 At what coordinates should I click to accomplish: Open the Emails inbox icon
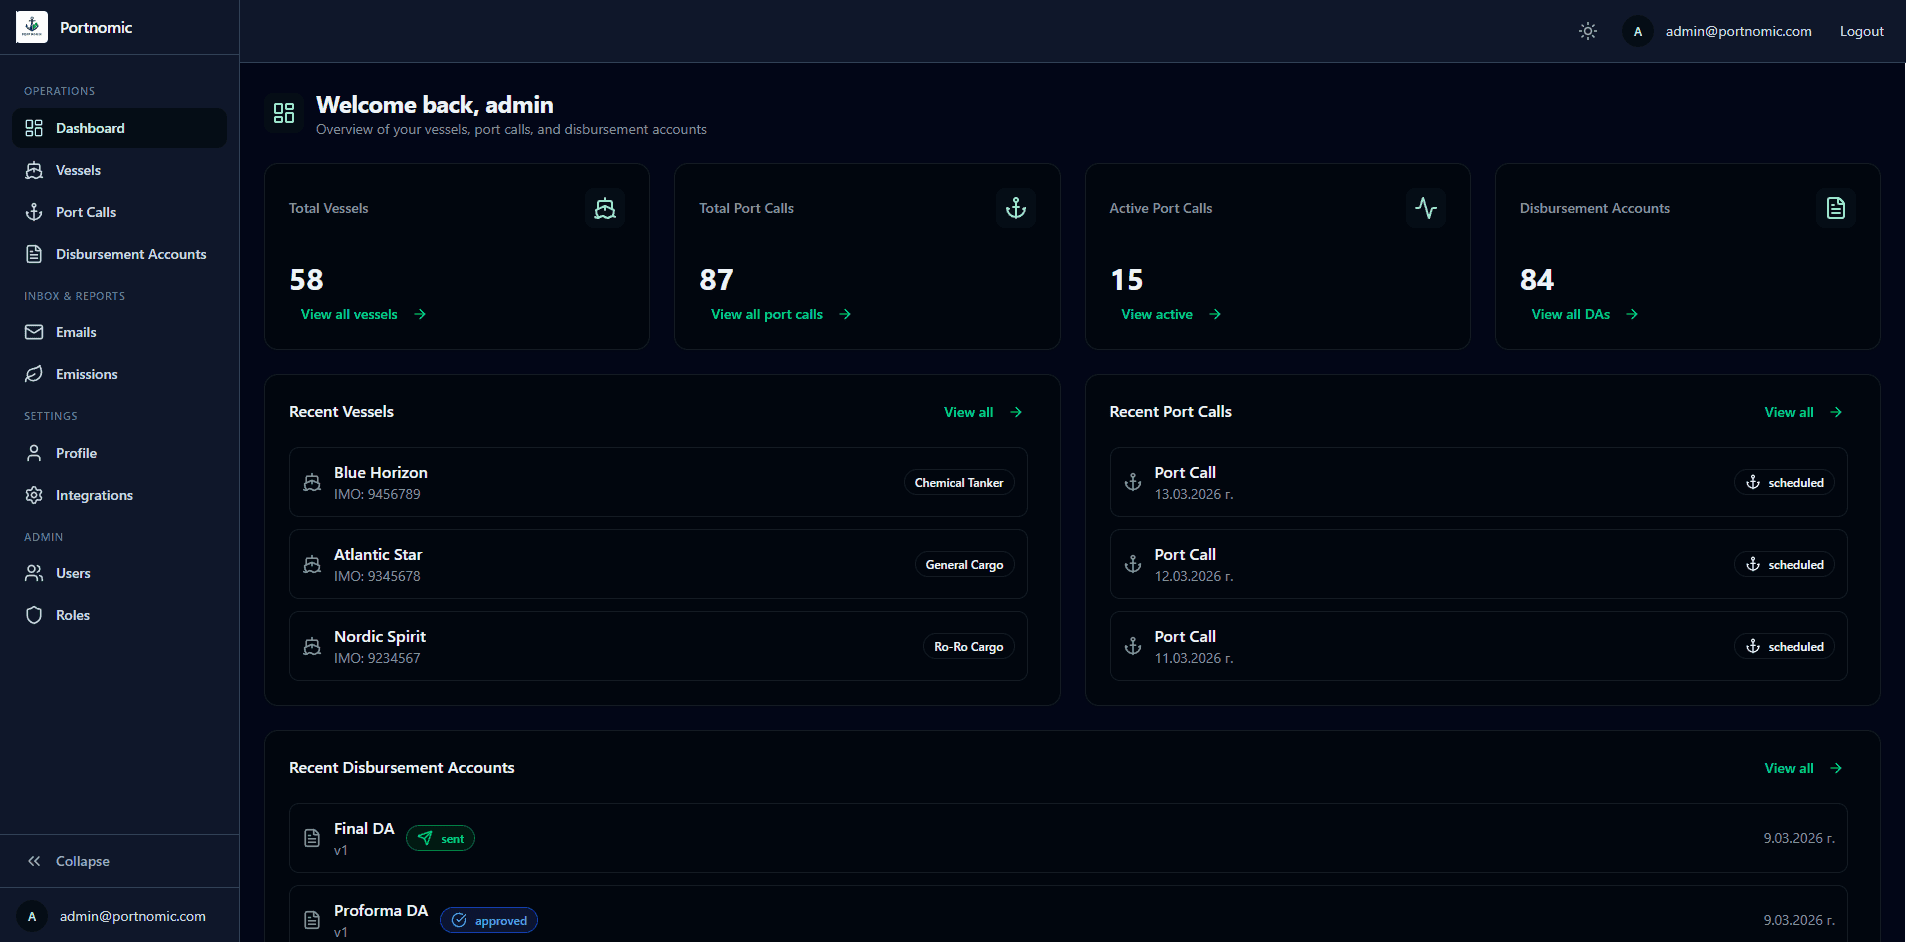point(34,332)
